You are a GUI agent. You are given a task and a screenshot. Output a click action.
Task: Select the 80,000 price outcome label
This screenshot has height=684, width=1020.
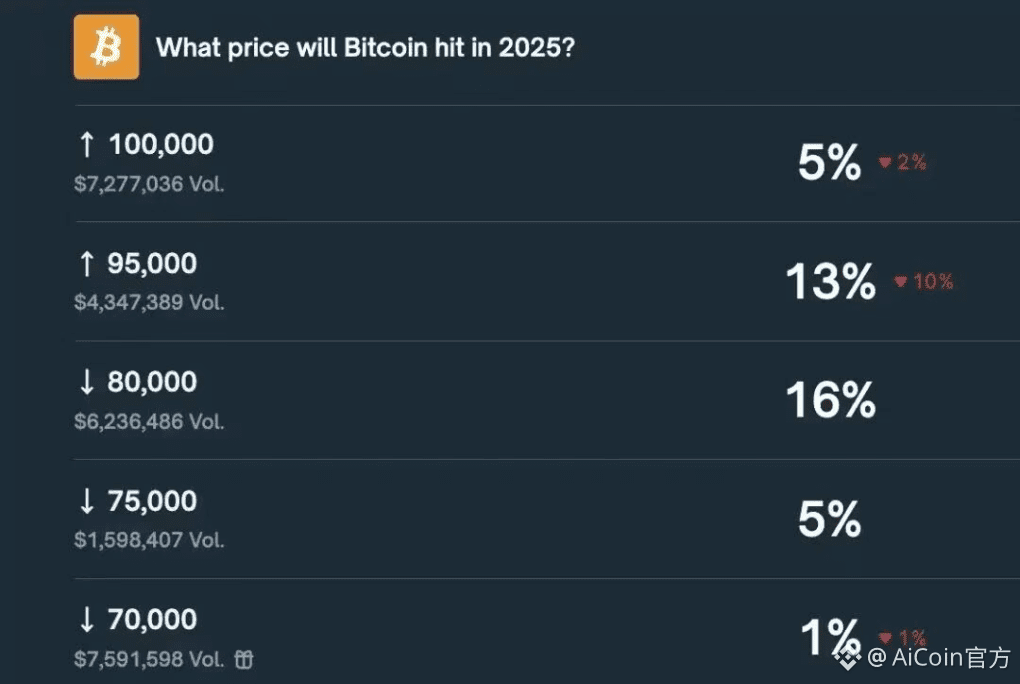click(x=152, y=382)
